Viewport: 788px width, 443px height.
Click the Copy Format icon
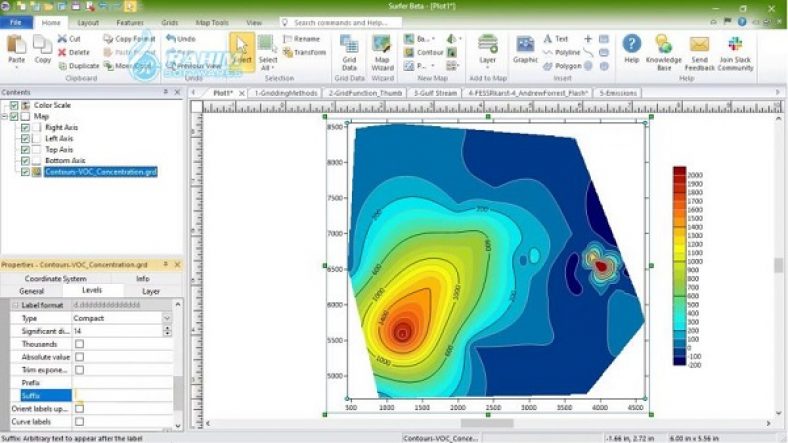[x=108, y=38]
